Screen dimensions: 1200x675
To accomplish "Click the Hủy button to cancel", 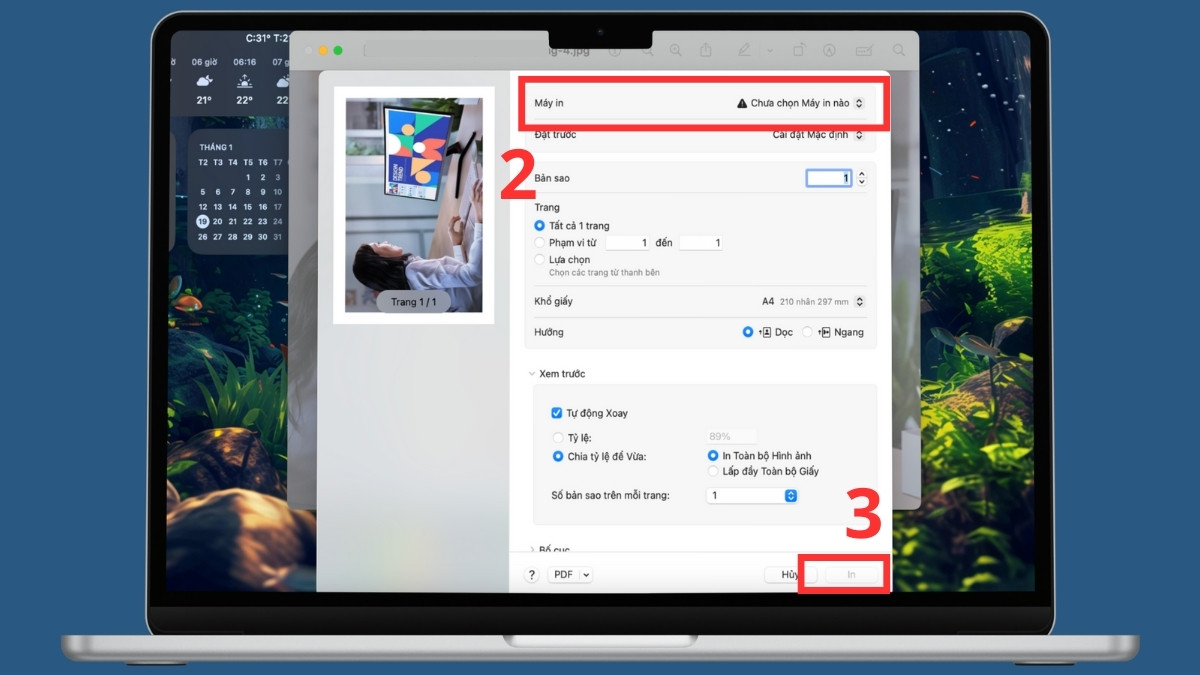I will point(789,574).
